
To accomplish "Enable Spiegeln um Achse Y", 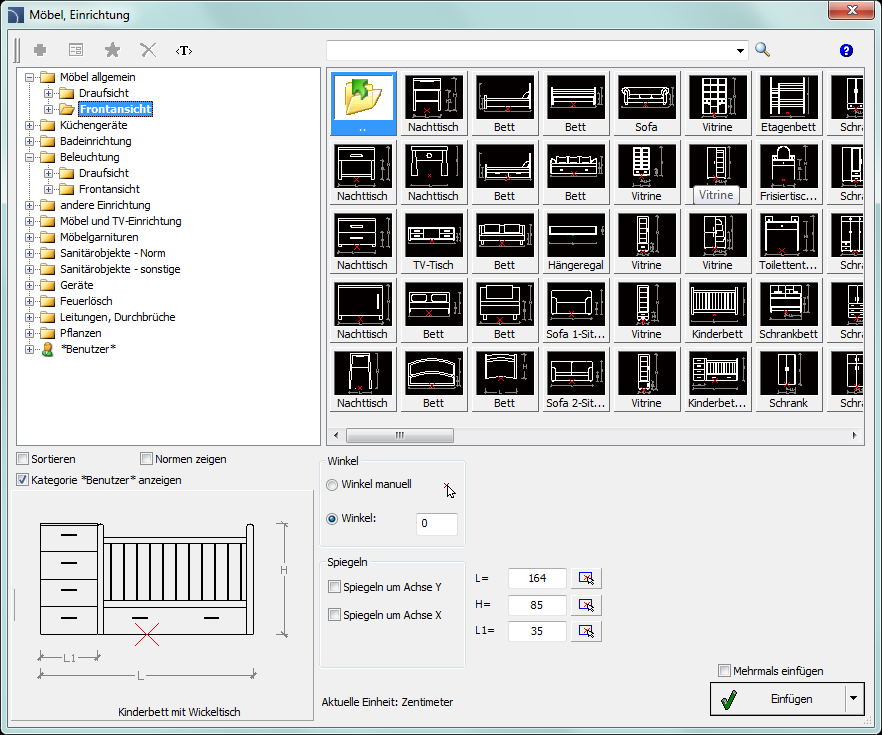I will pyautogui.click(x=335, y=587).
